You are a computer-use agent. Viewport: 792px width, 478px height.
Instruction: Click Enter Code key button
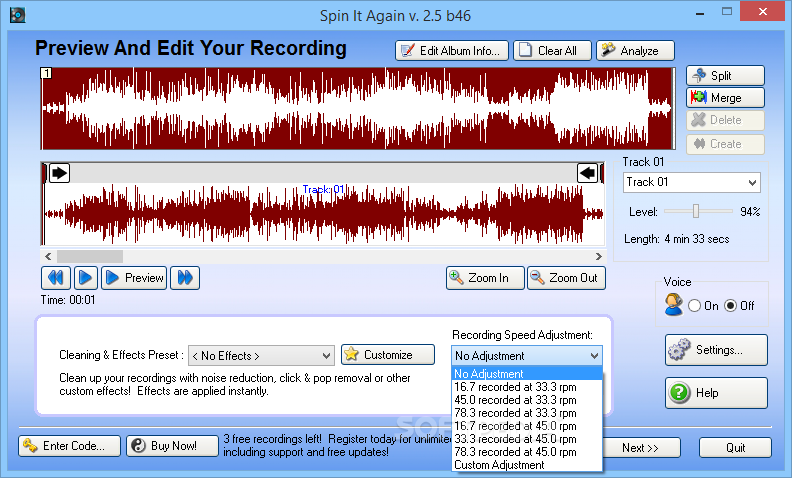click(x=70, y=446)
